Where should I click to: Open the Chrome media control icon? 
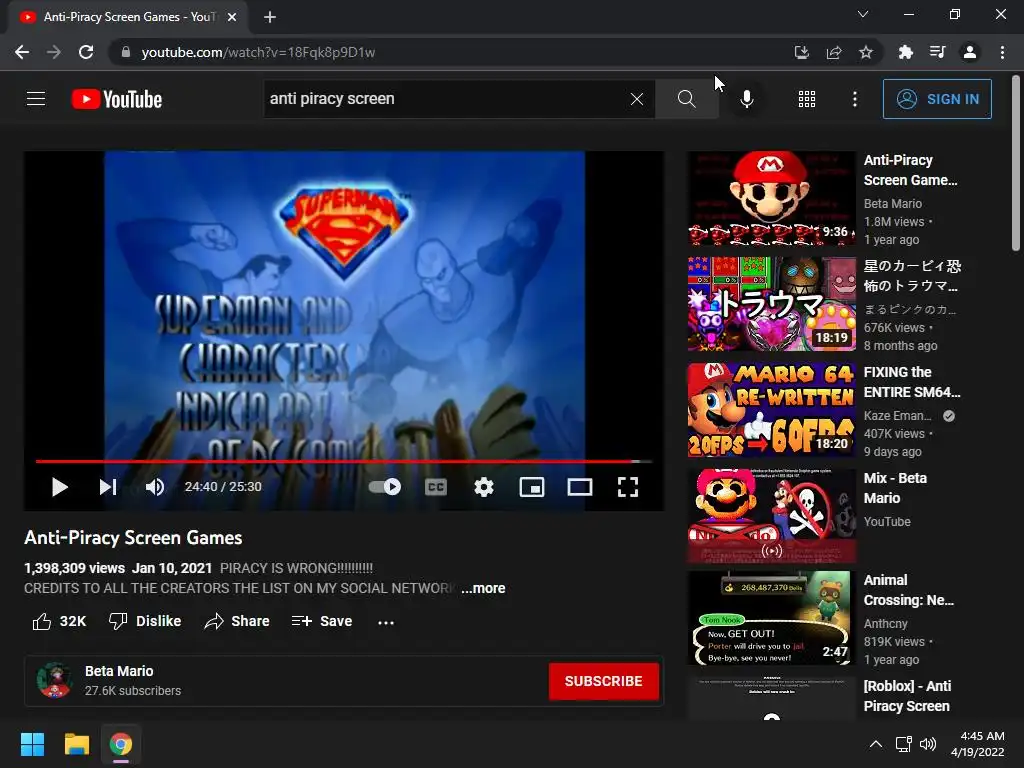937,52
